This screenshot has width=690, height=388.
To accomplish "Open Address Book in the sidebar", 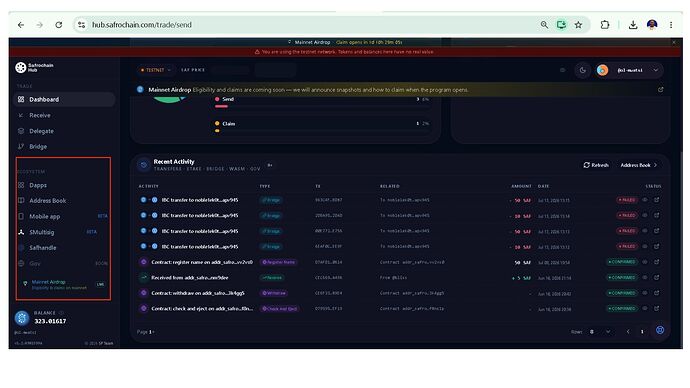I will click(x=48, y=201).
